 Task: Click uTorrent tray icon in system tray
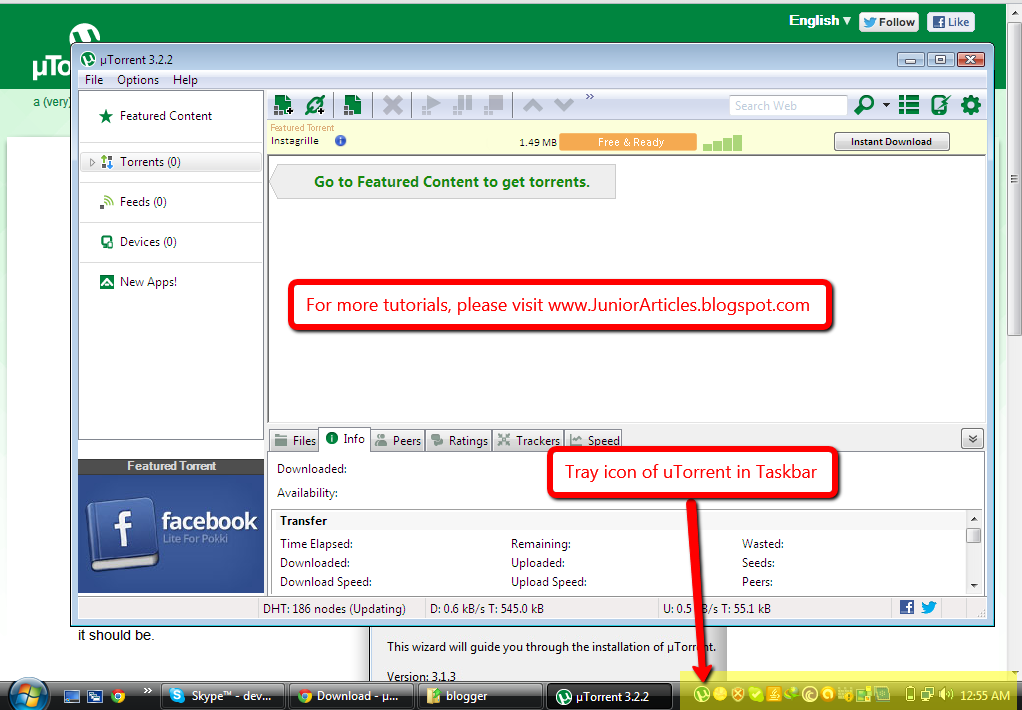point(701,695)
